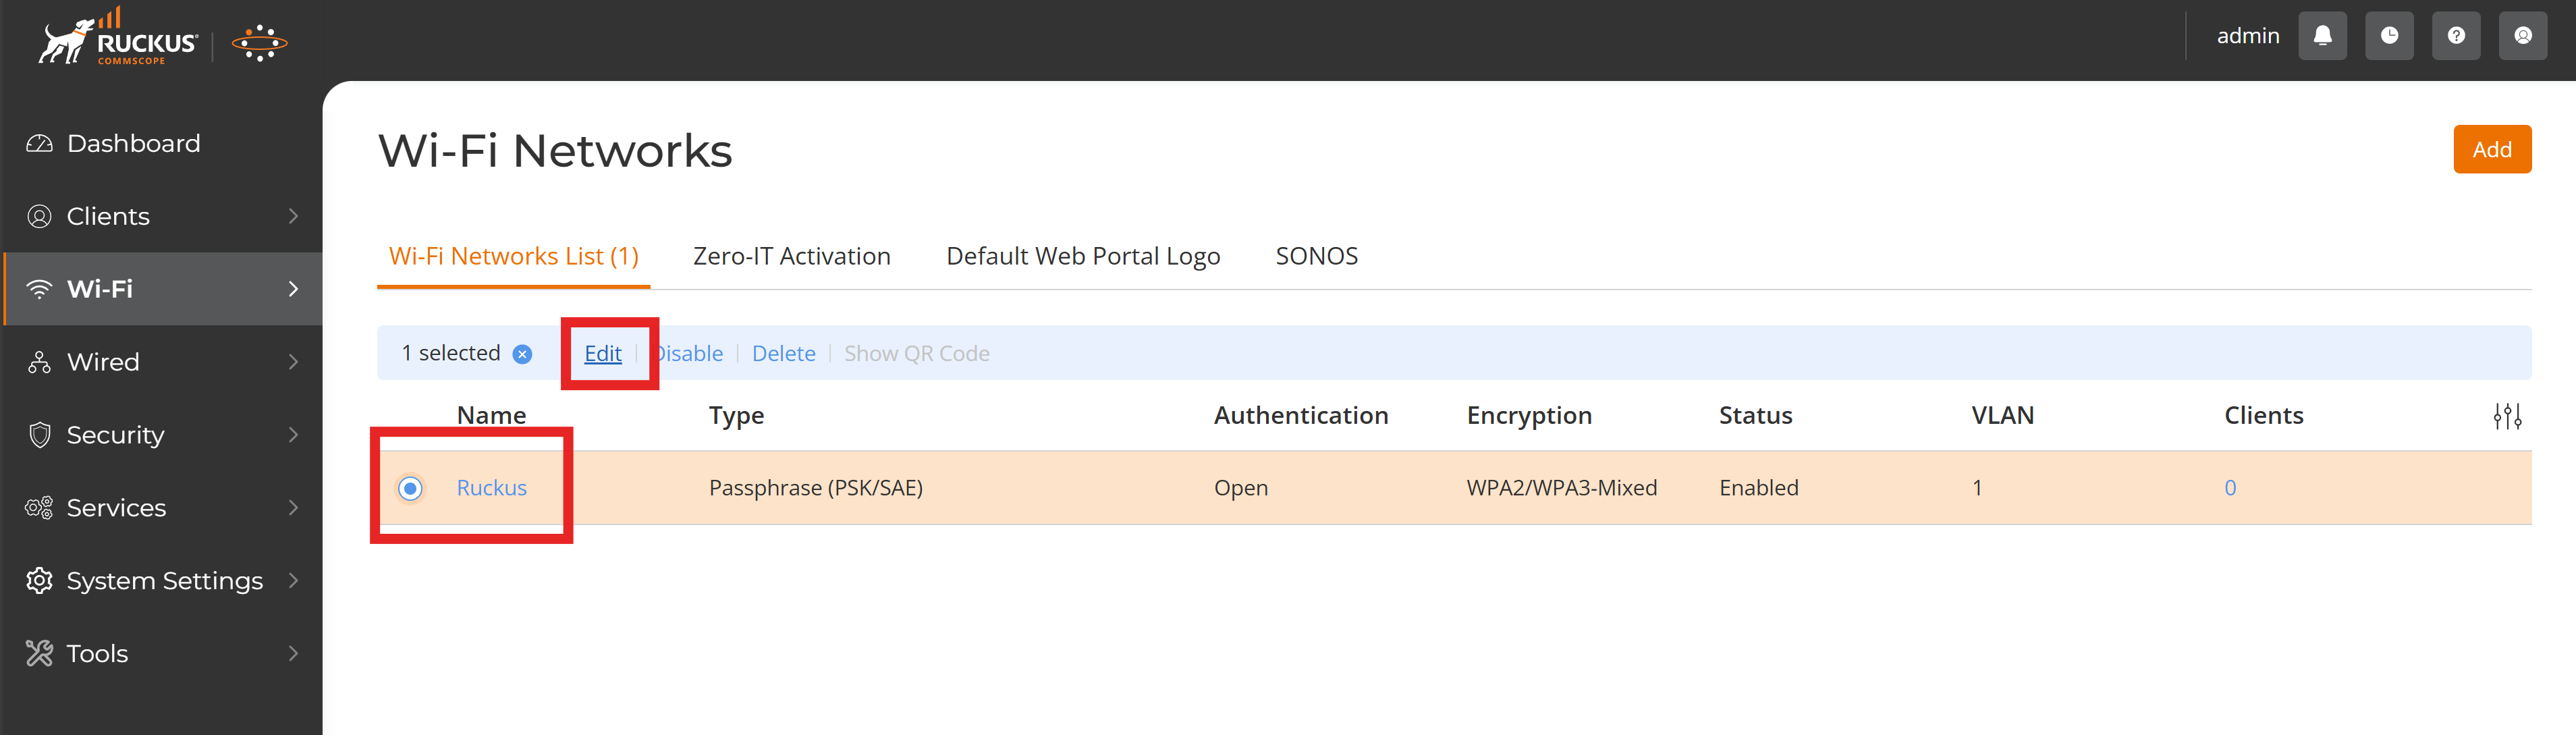
Task: Click the table column settings icon
Action: (x=2507, y=416)
